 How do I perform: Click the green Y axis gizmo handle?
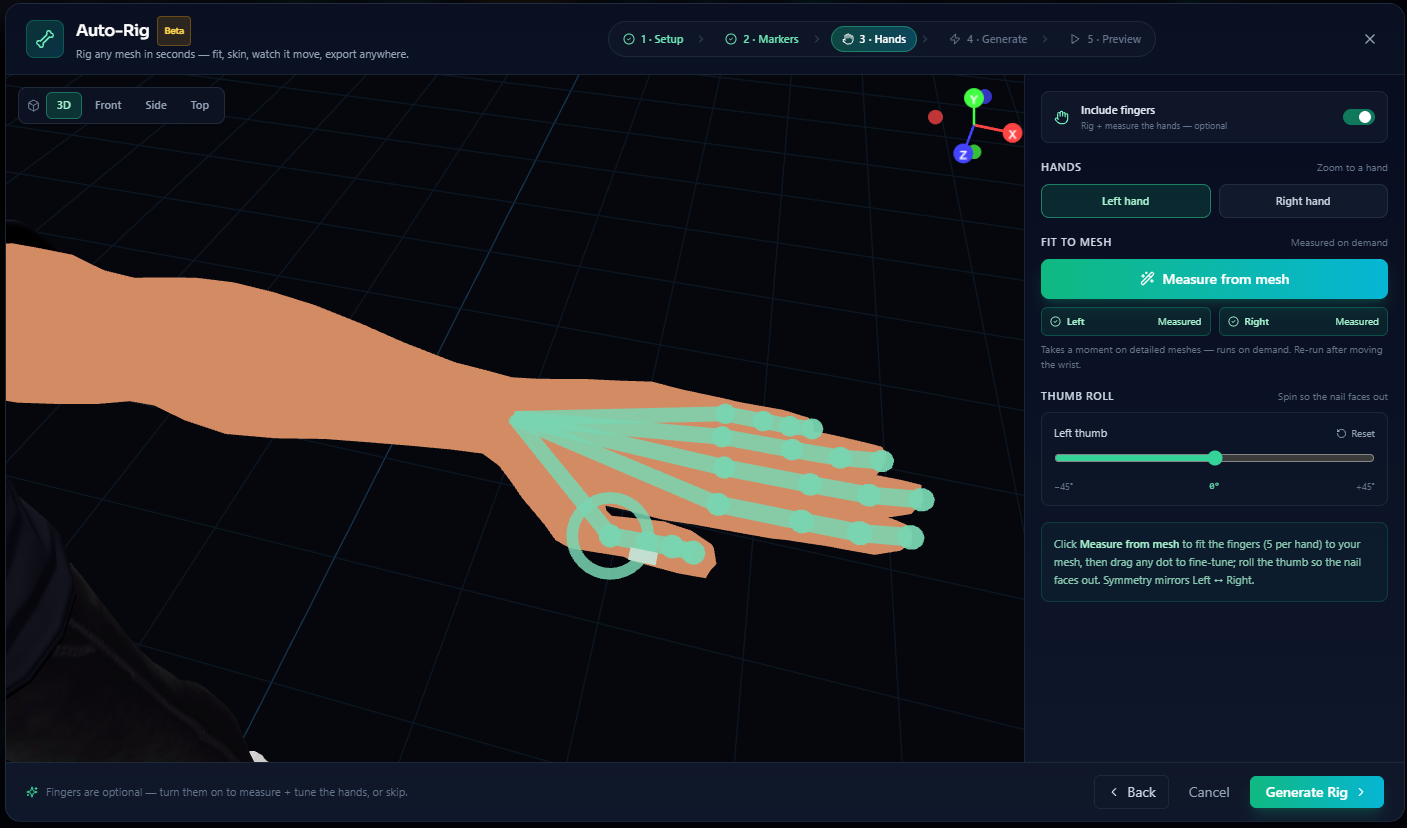(973, 98)
